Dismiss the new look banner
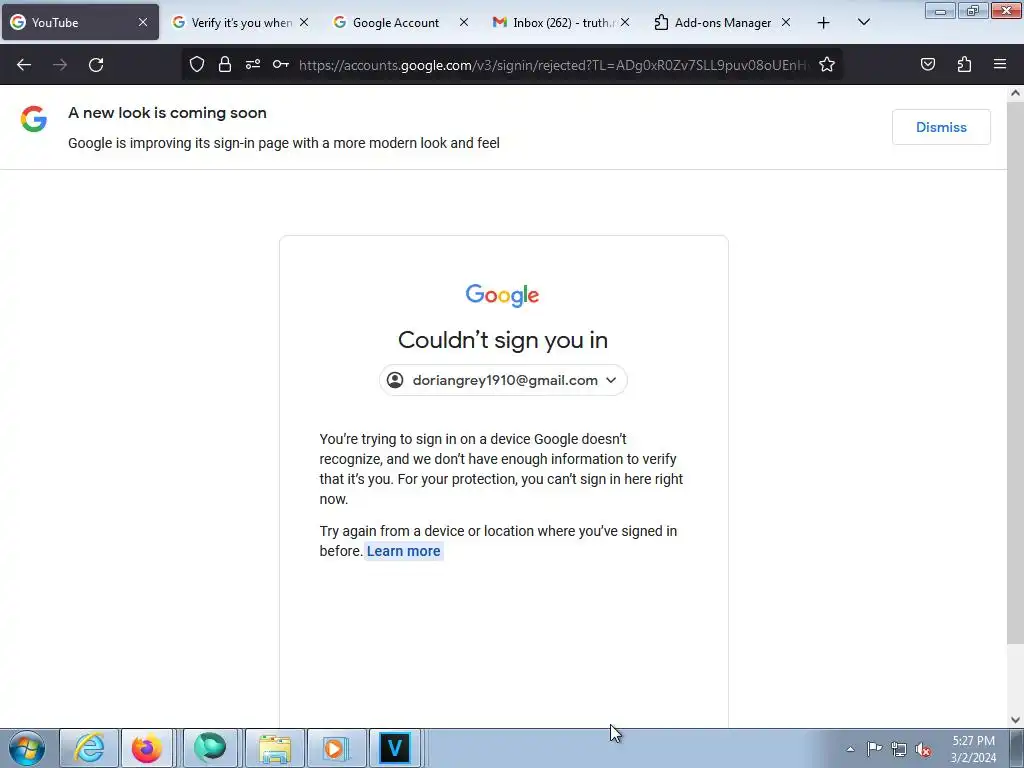This screenshot has width=1024, height=768. point(941,127)
